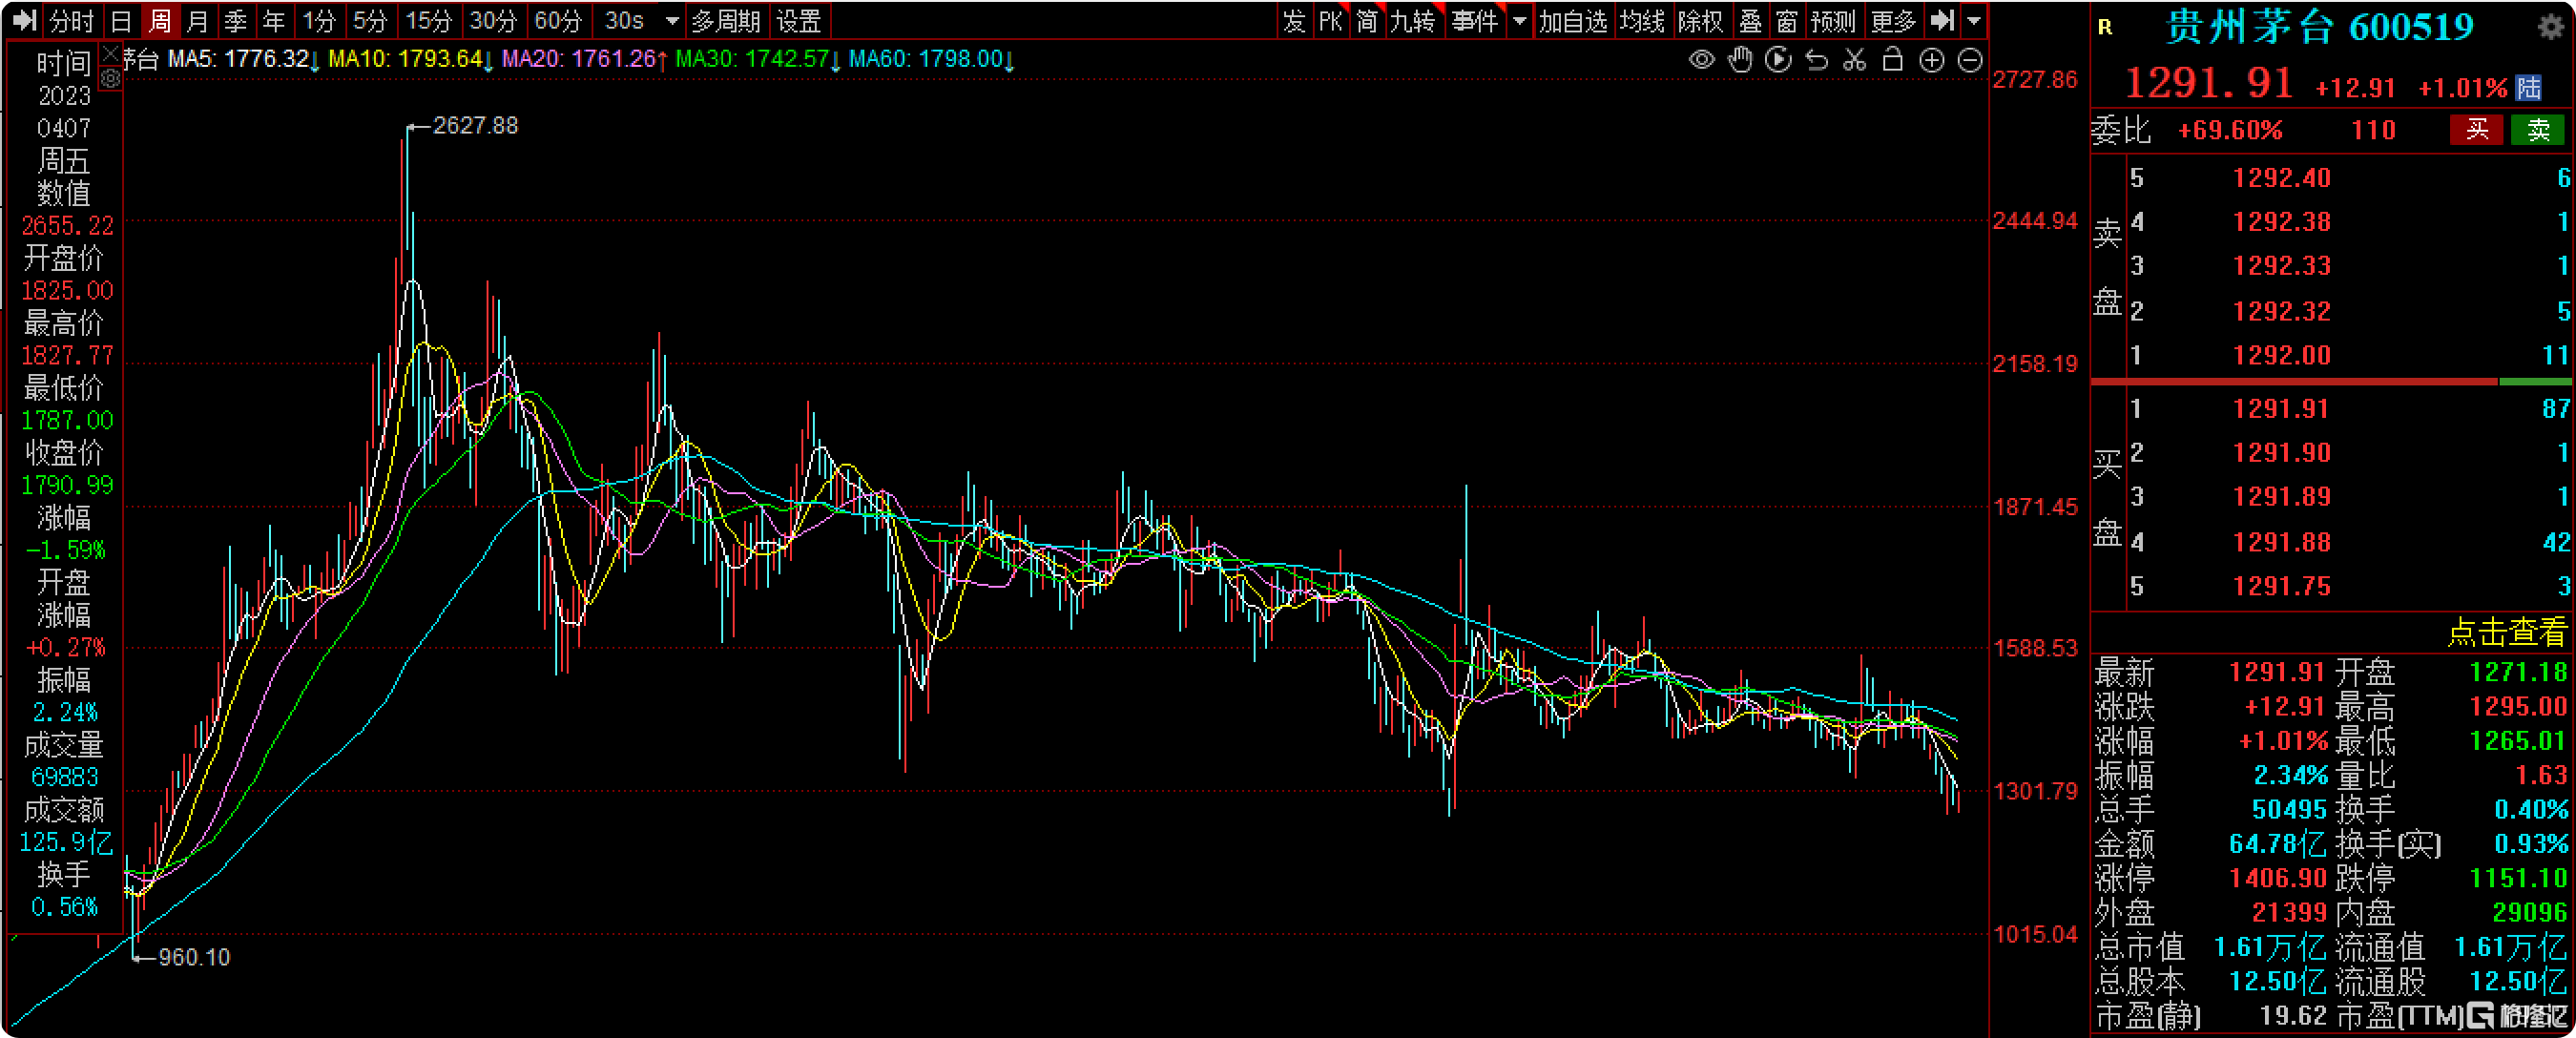This screenshot has height=1038, width=2576.
Task: Switch to 年 yearly period tab
Action: (274, 21)
